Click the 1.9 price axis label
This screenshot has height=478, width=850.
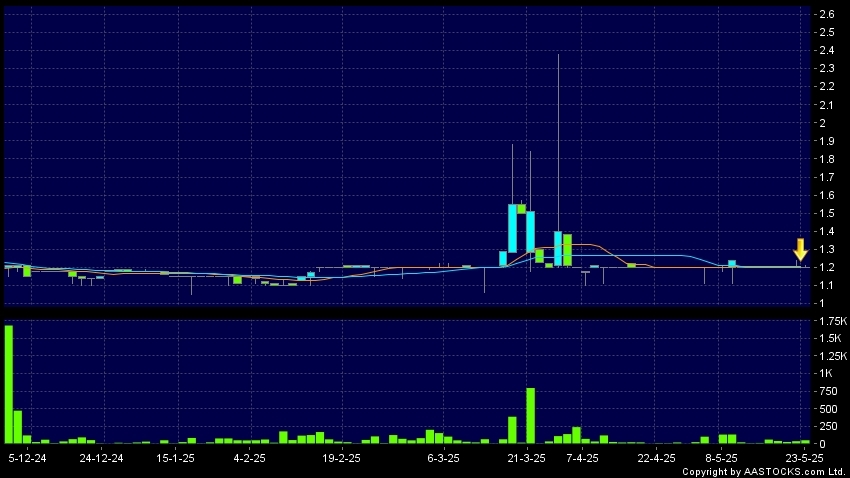coord(827,141)
